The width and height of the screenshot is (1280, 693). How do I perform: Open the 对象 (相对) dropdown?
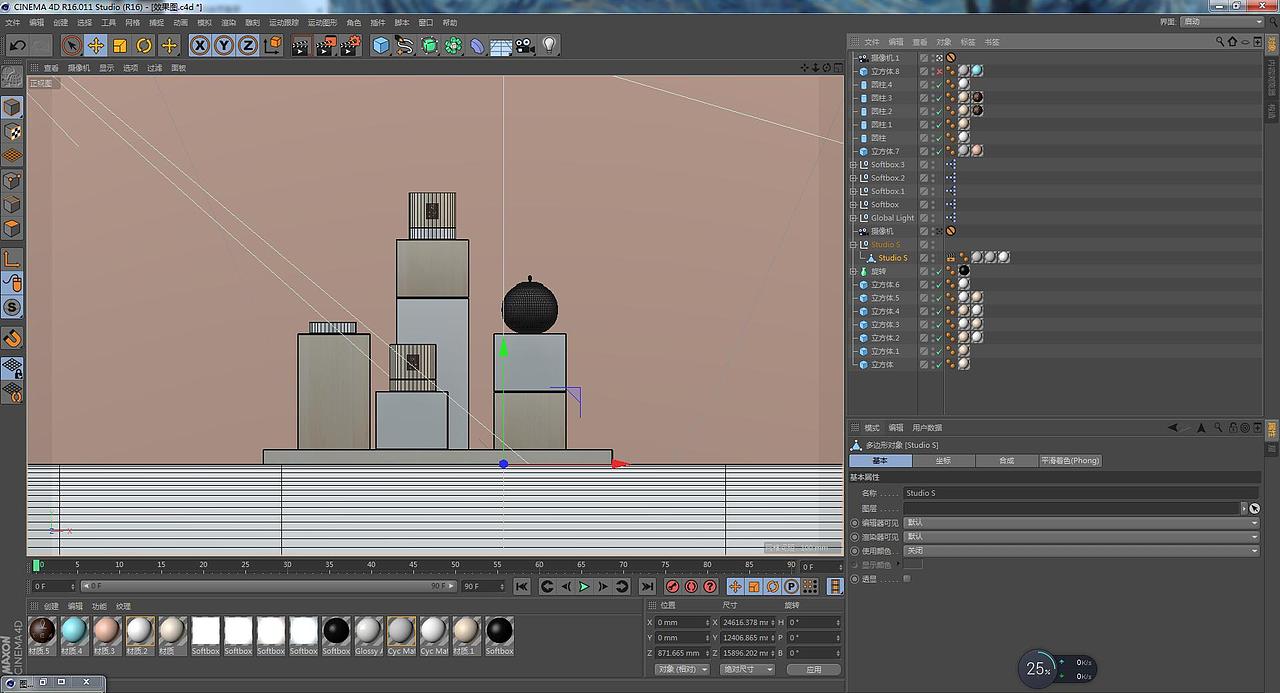pos(682,669)
